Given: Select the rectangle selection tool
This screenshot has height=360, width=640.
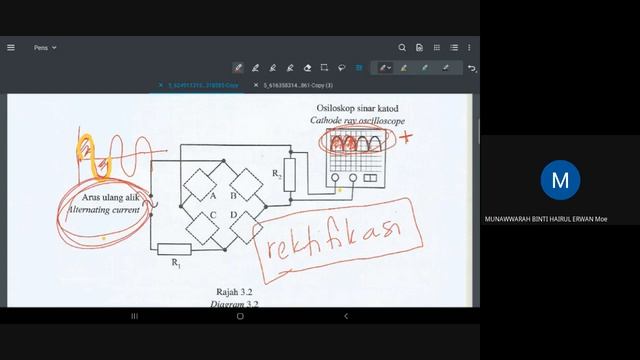Looking at the screenshot, I should pos(324,68).
